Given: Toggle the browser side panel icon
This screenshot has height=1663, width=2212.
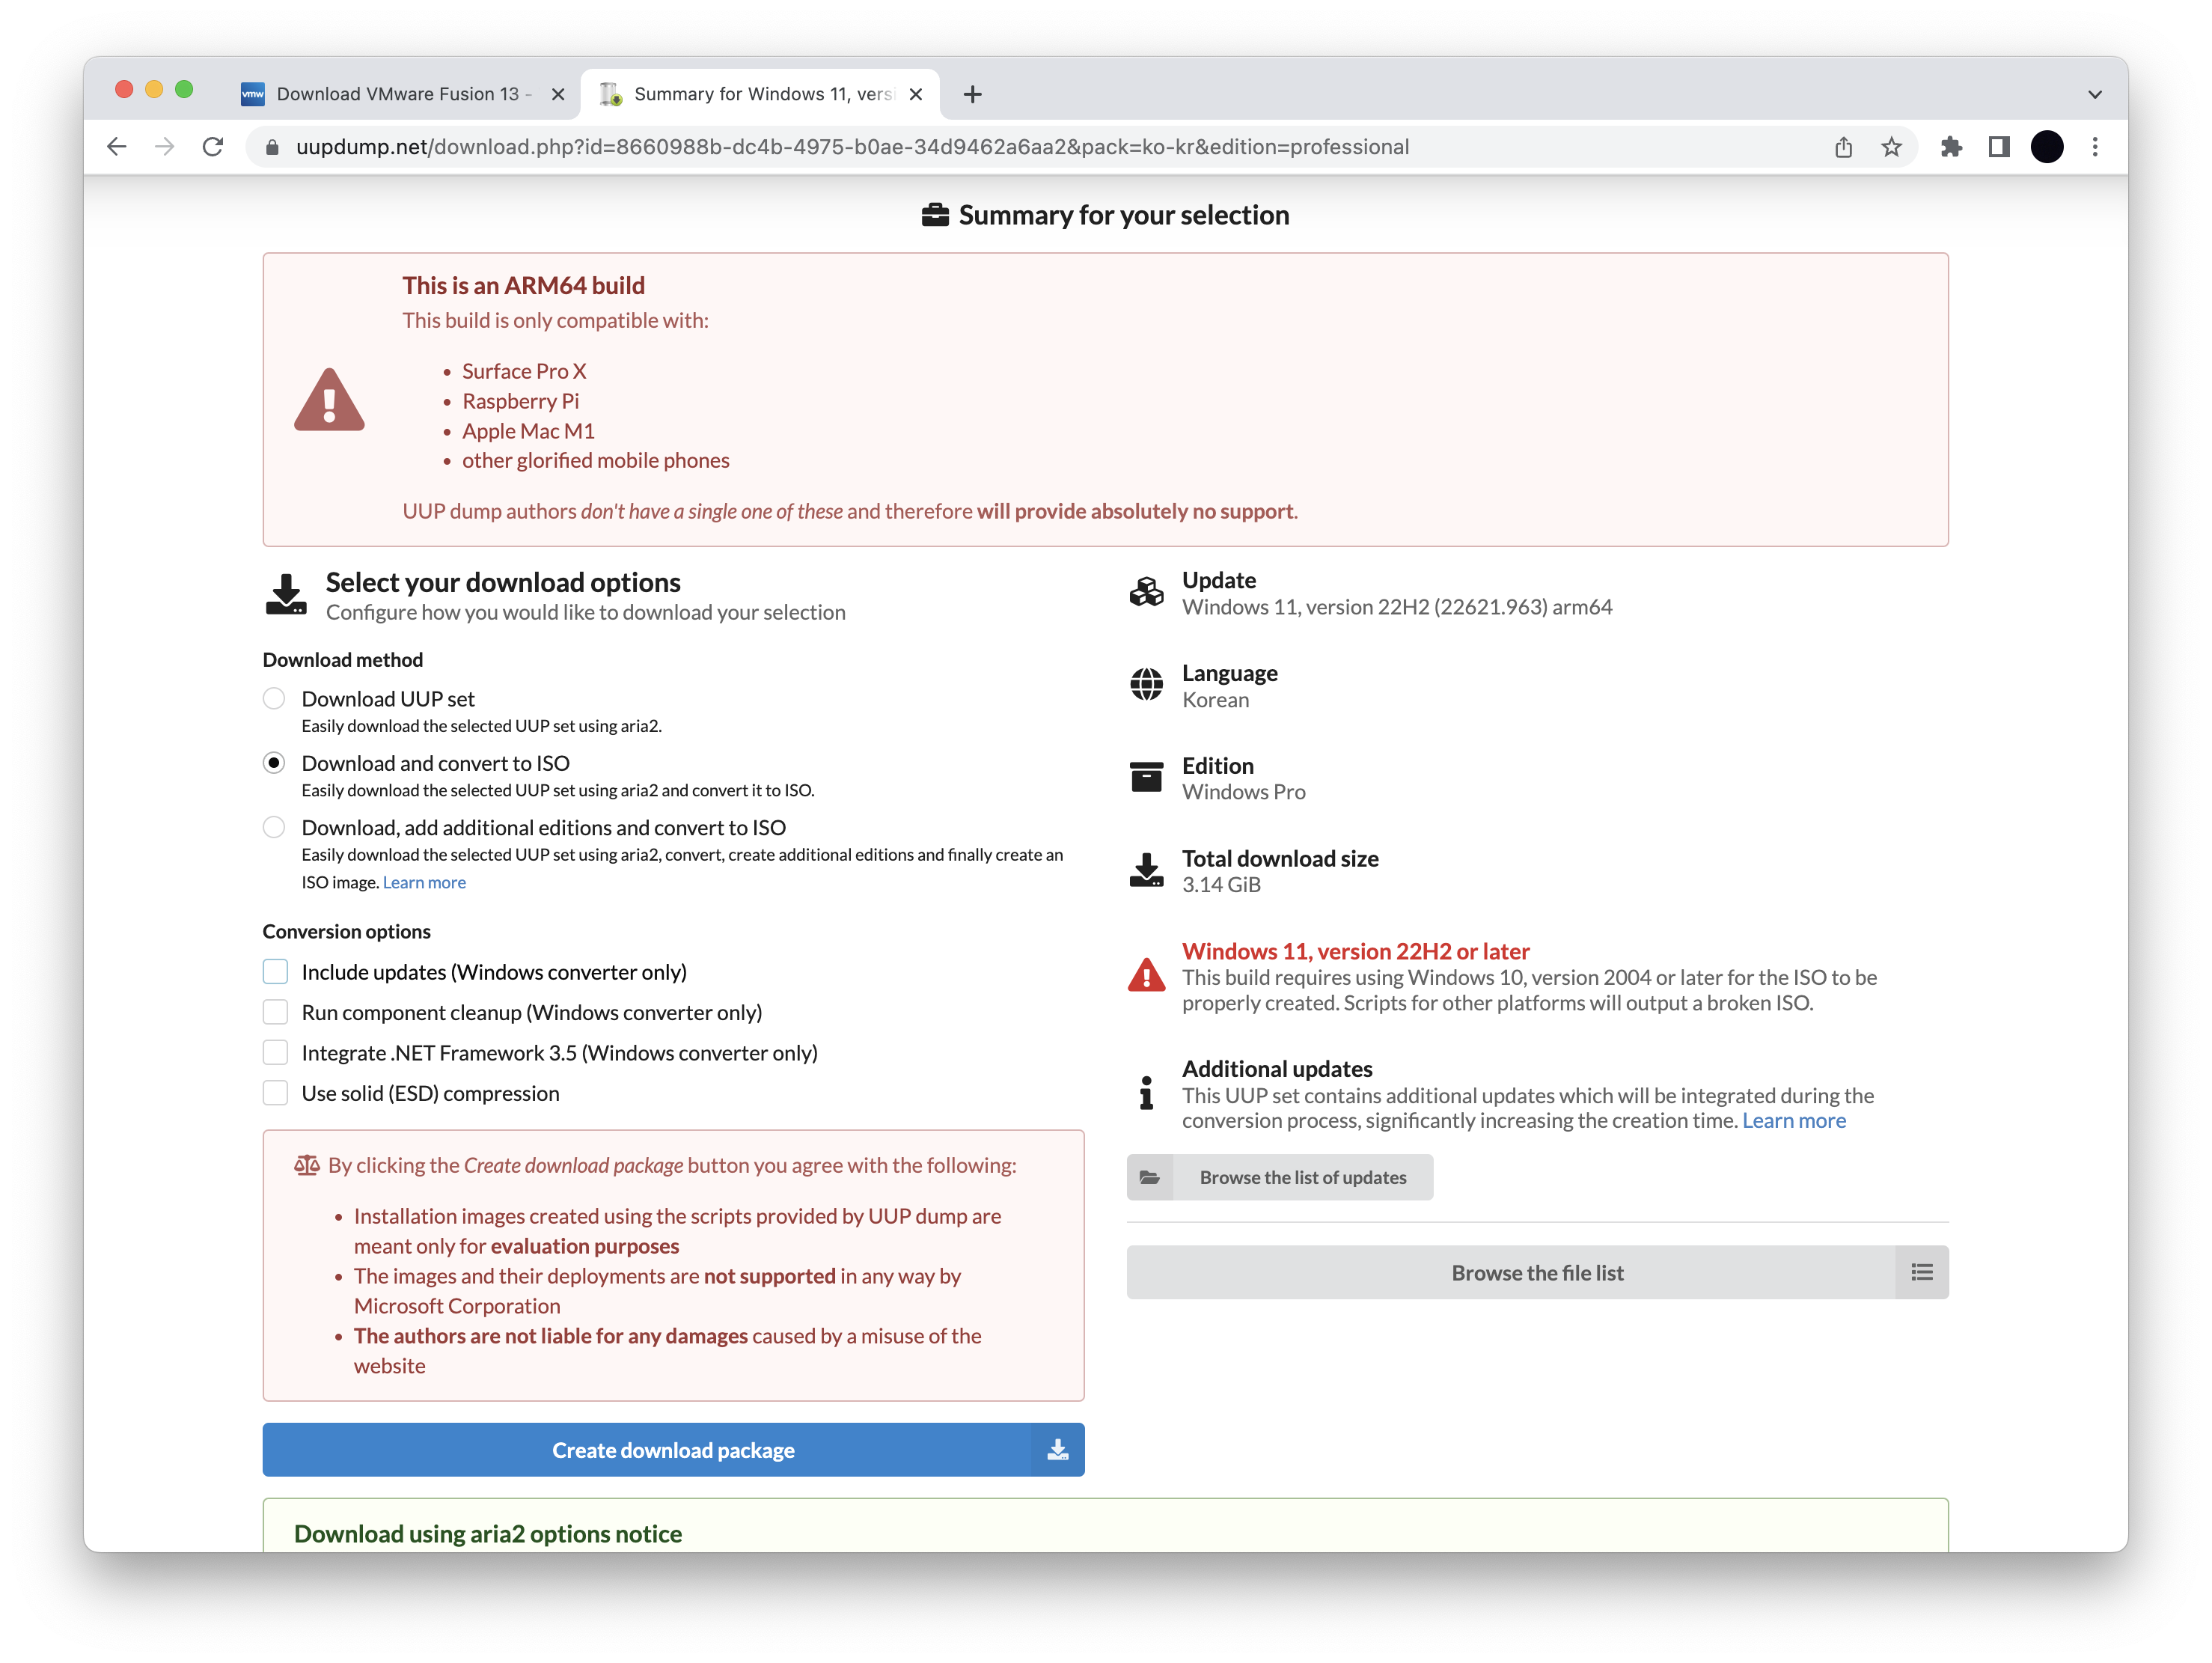Looking at the screenshot, I should pos(1999,147).
